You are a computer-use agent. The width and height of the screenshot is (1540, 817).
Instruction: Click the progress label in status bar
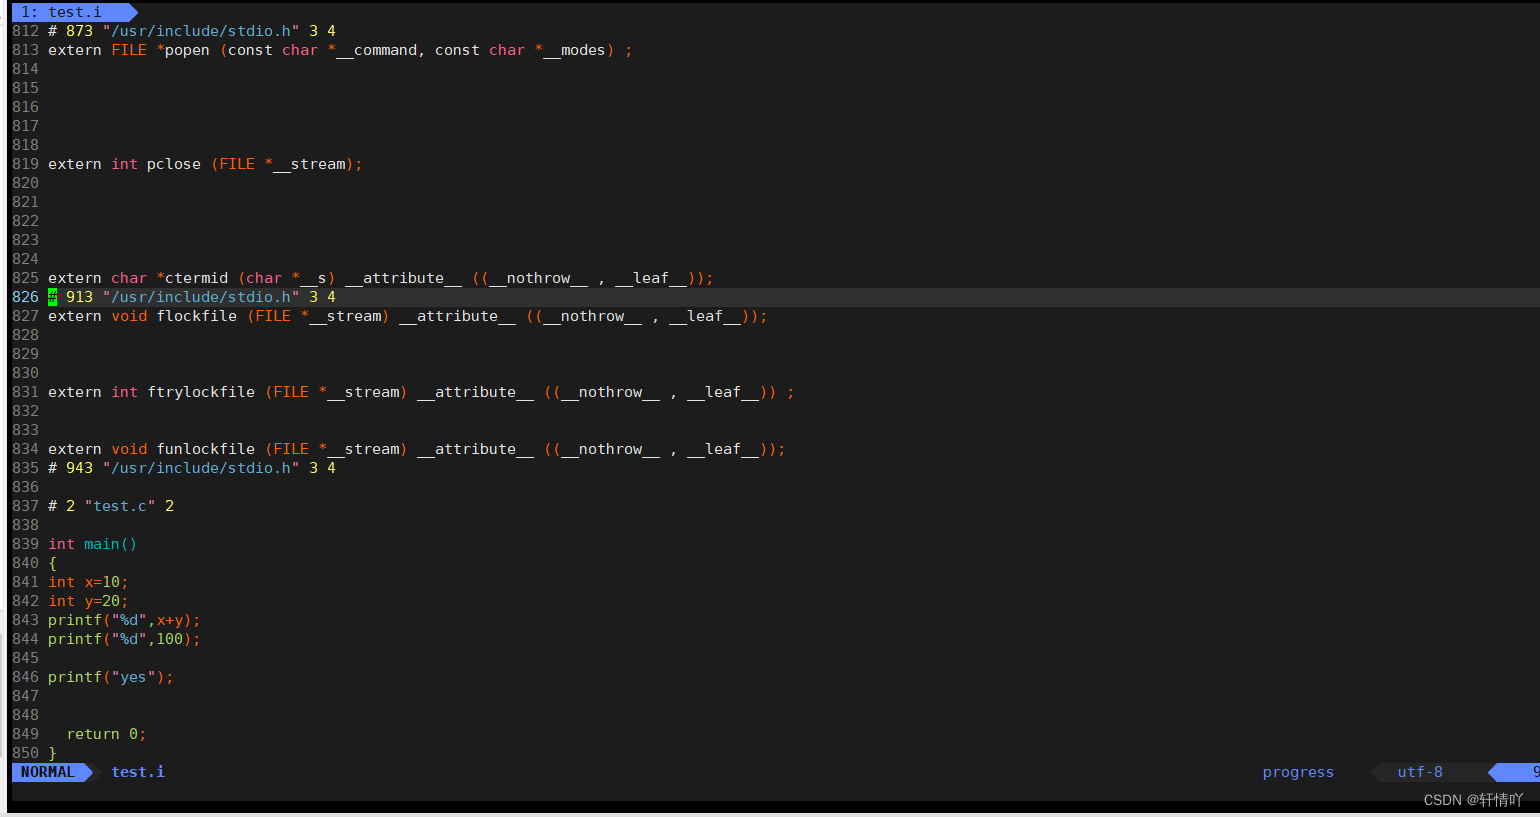[x=1298, y=772]
